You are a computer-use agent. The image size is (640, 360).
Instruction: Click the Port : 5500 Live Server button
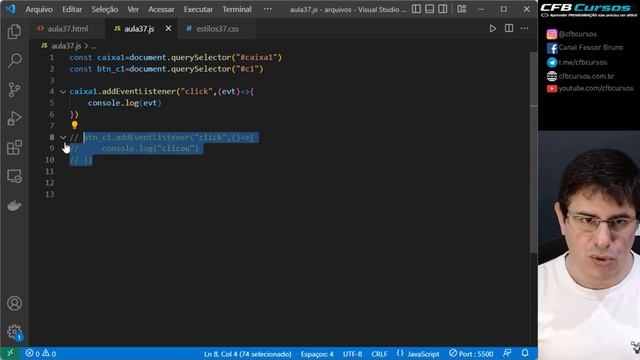pyautogui.click(x=471, y=353)
